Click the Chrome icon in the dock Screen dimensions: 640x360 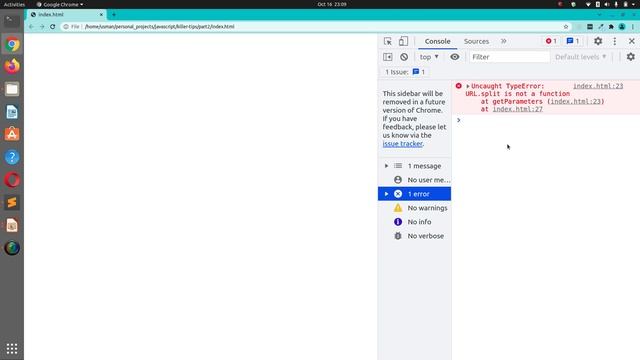pyautogui.click(x=12, y=44)
